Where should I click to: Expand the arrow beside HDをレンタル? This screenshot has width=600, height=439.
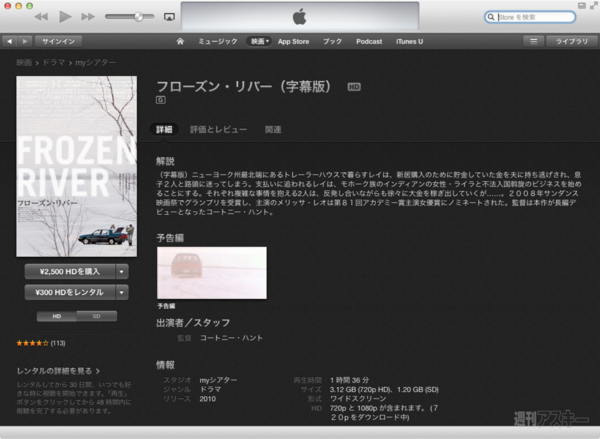pos(122,292)
